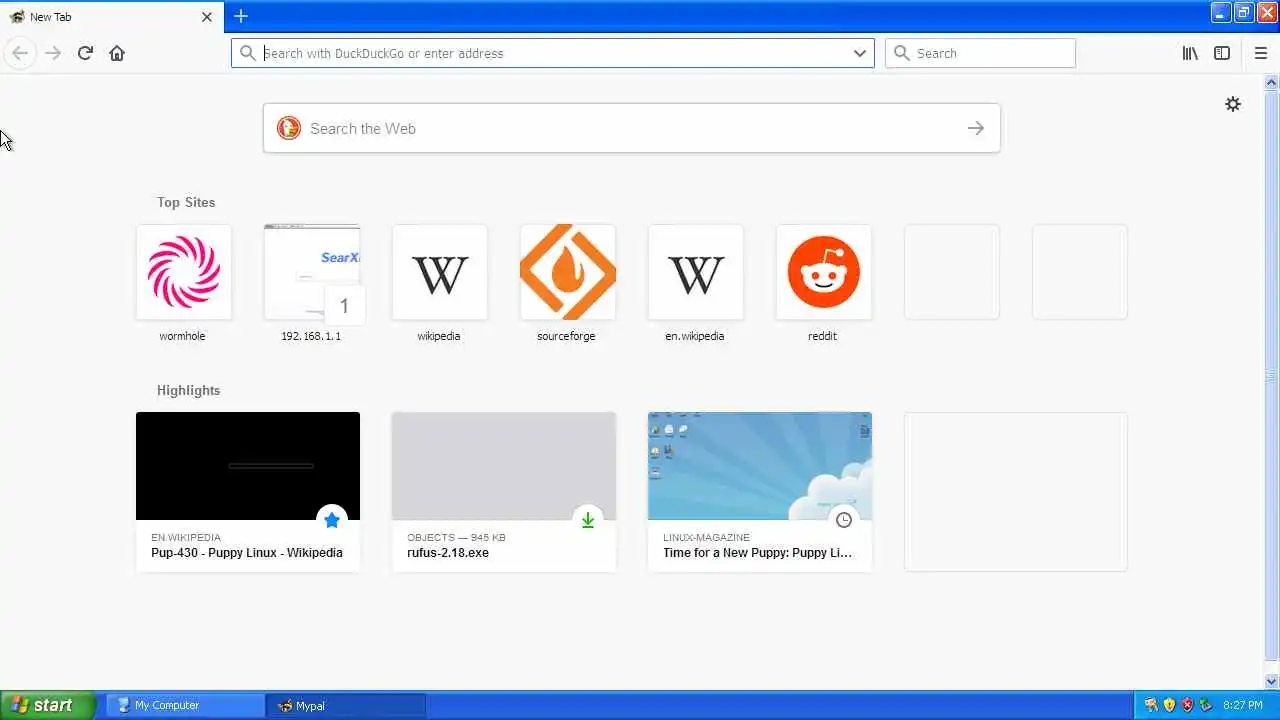Go back to the previous page
This screenshot has height=720, width=1280.
(20, 53)
